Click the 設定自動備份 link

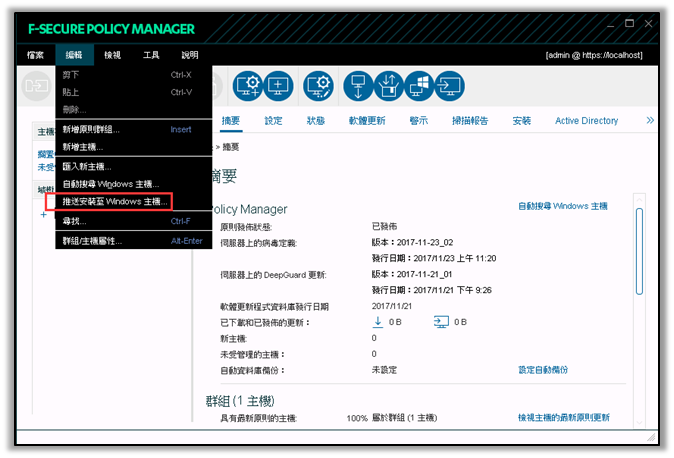coord(543,370)
